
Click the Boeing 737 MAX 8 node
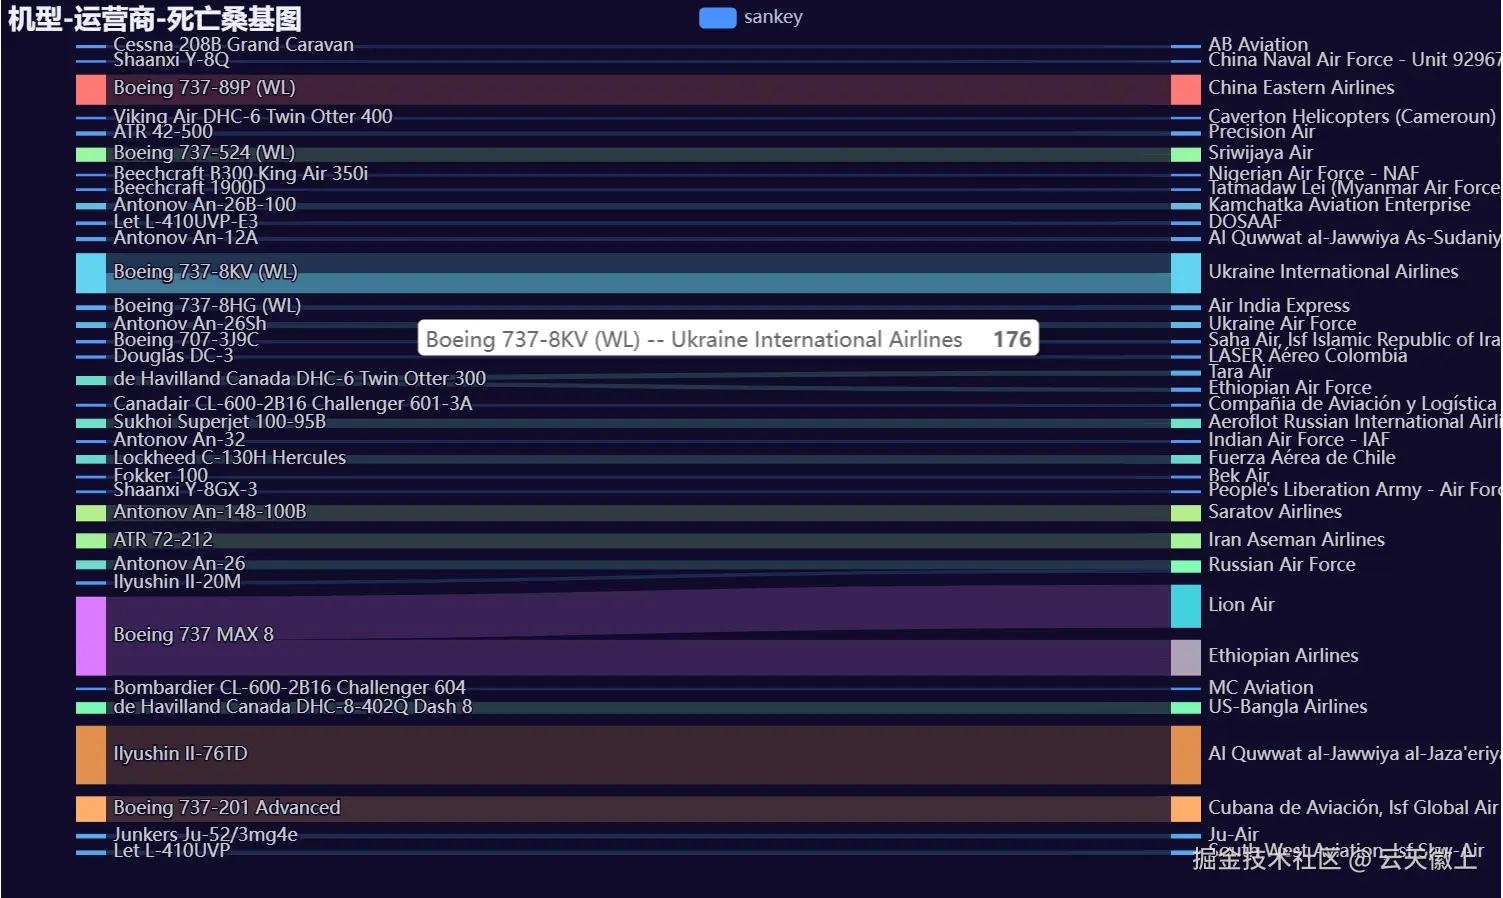point(91,636)
